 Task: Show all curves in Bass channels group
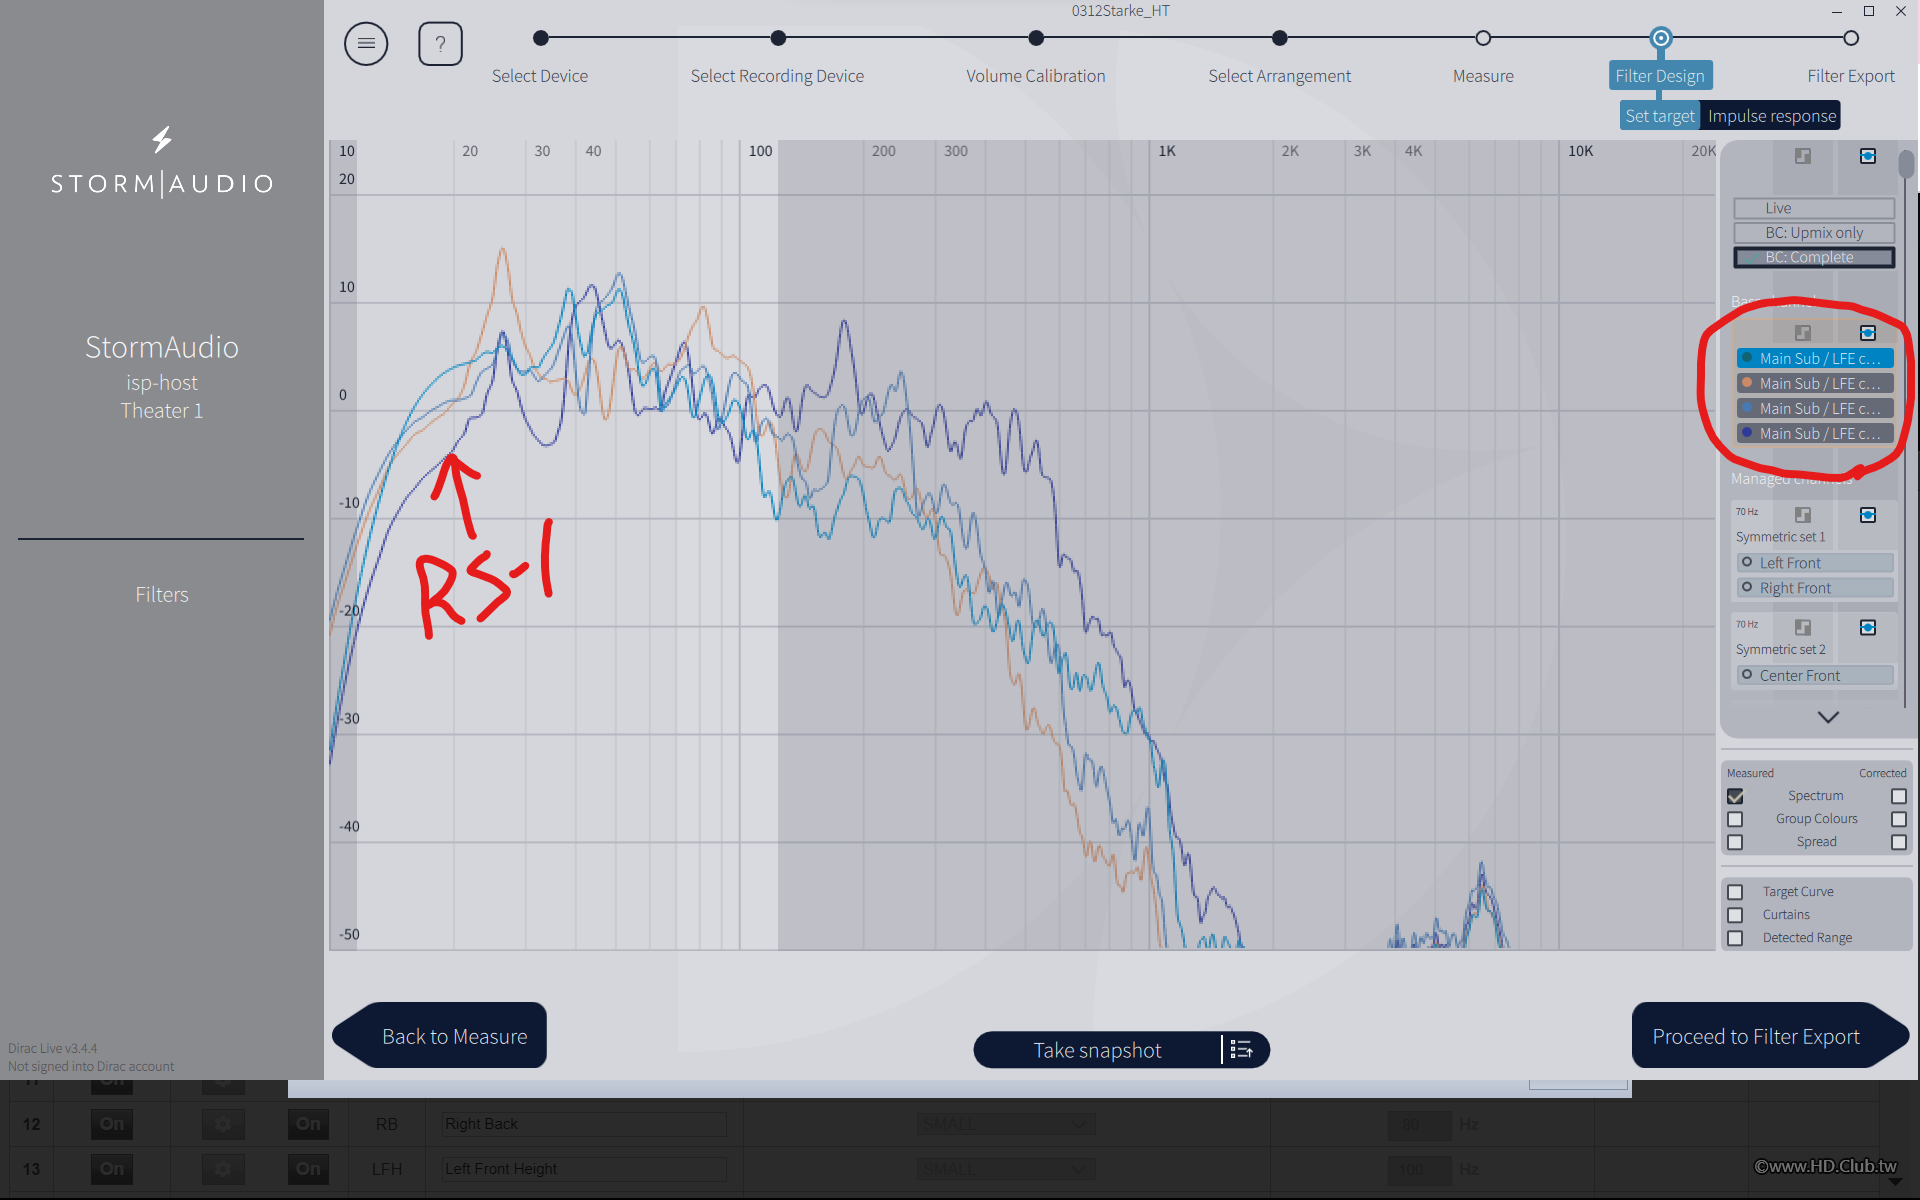1867,332
